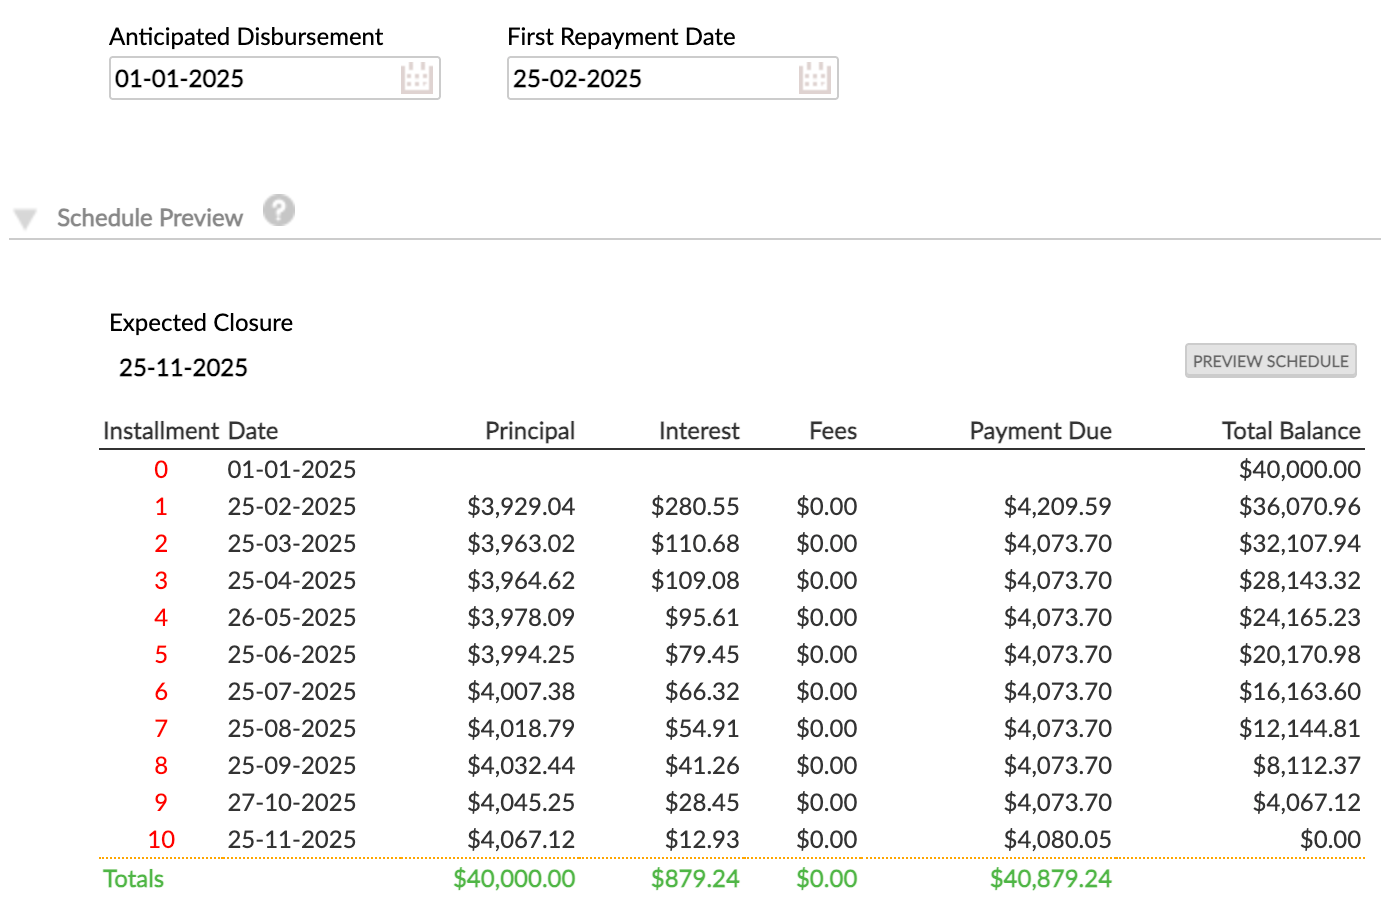Click the 26-05-2025 installment date
The height and width of the screenshot is (922, 1388).
(291, 618)
